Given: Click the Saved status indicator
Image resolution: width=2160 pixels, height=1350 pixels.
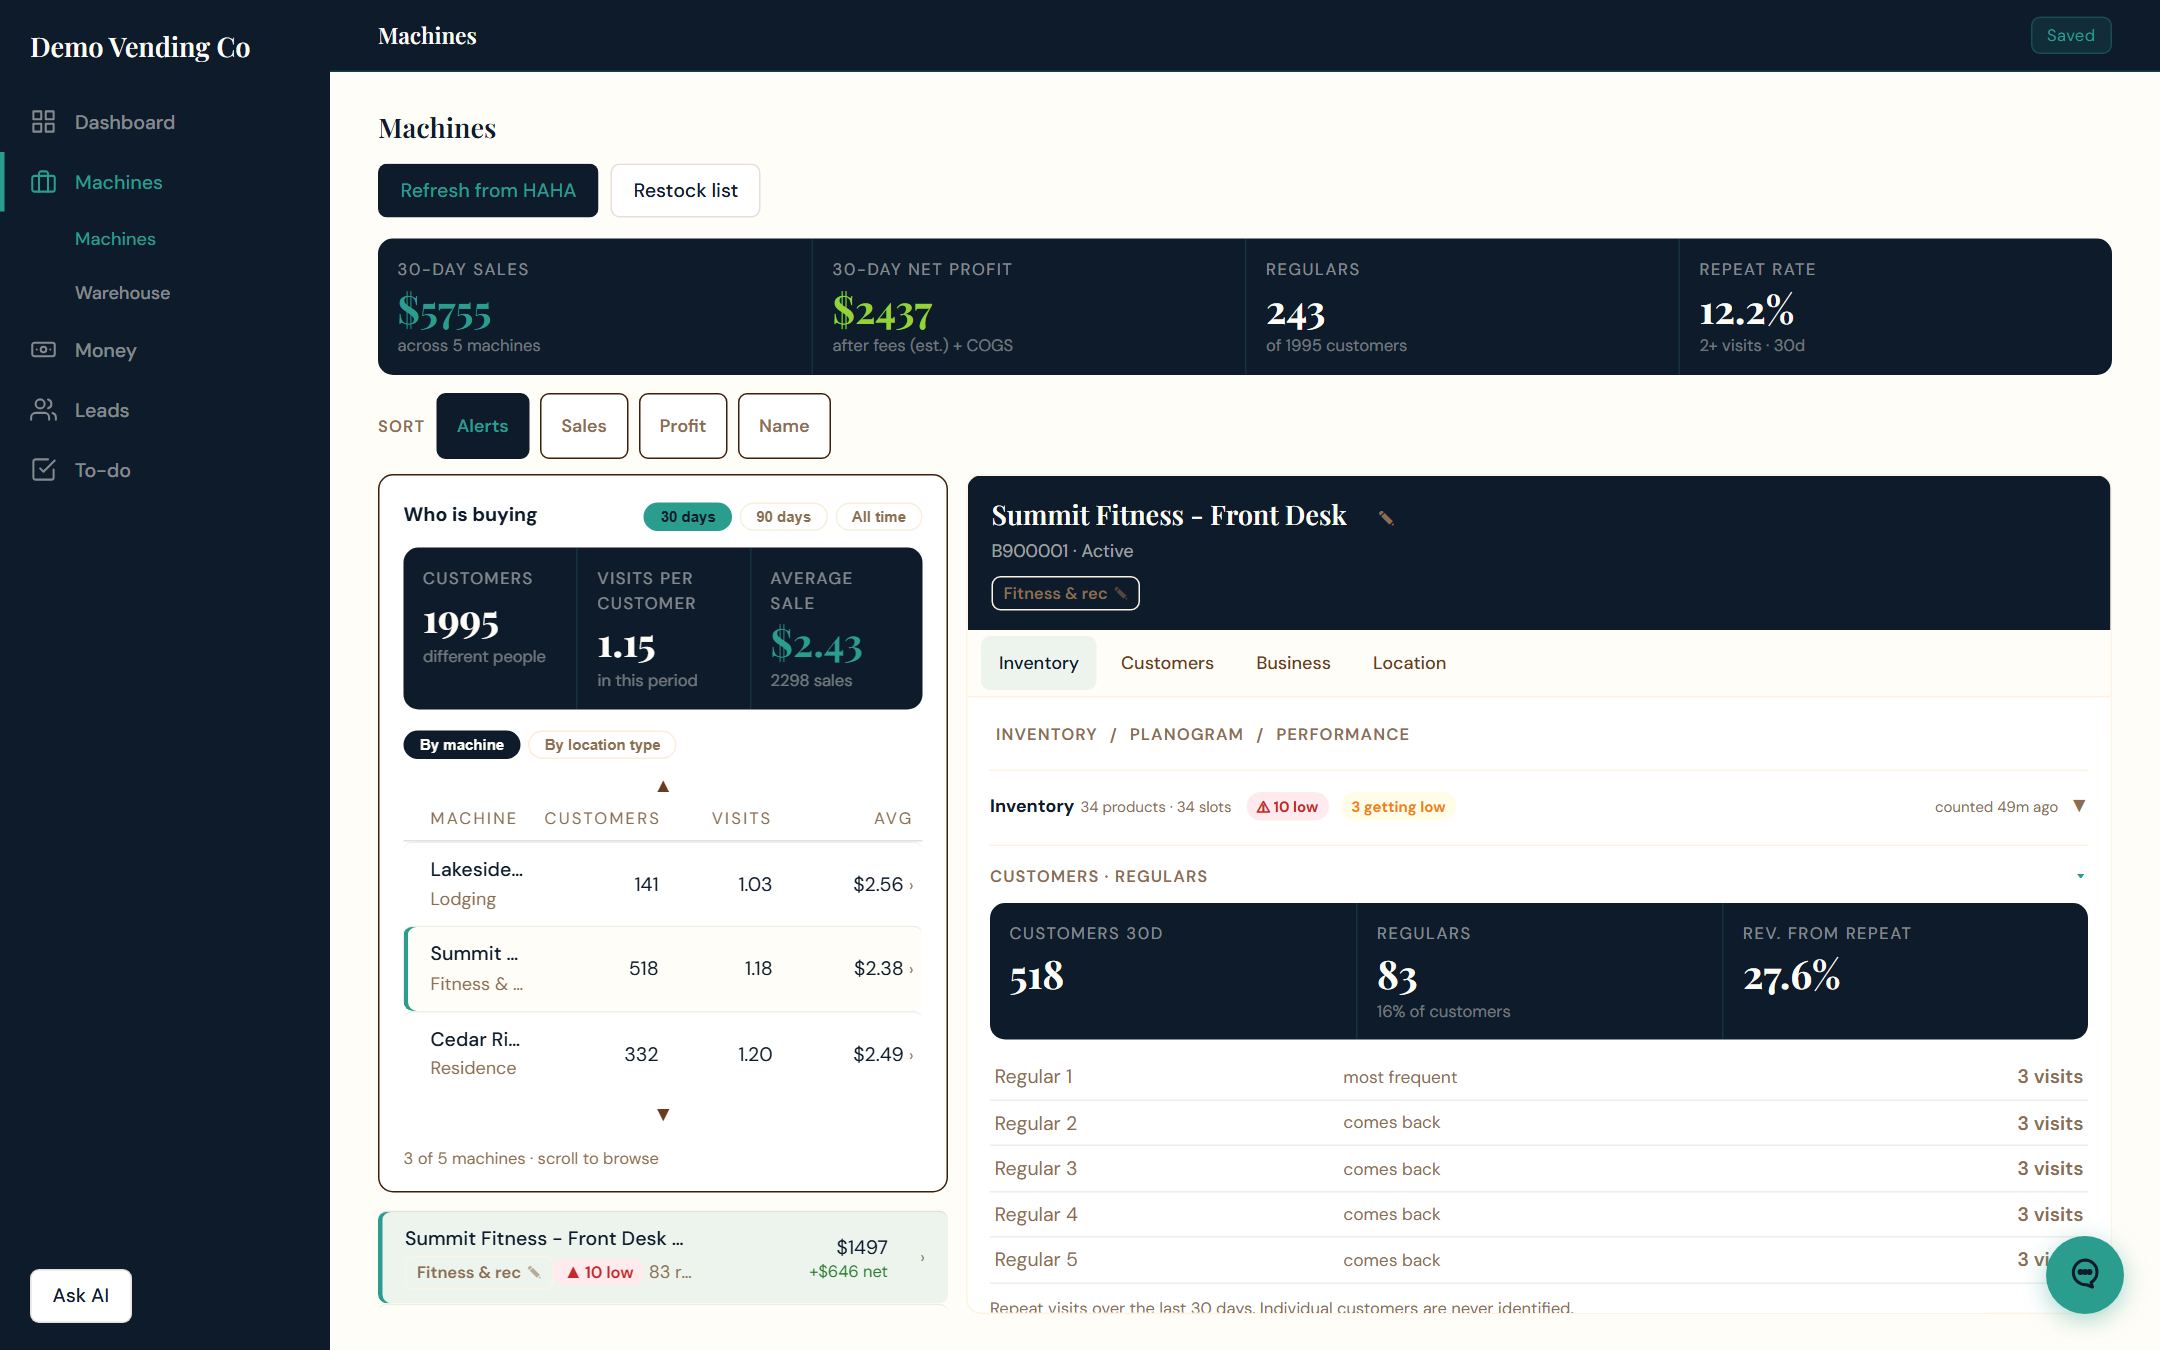Looking at the screenshot, I should pyautogui.click(x=2071, y=35).
